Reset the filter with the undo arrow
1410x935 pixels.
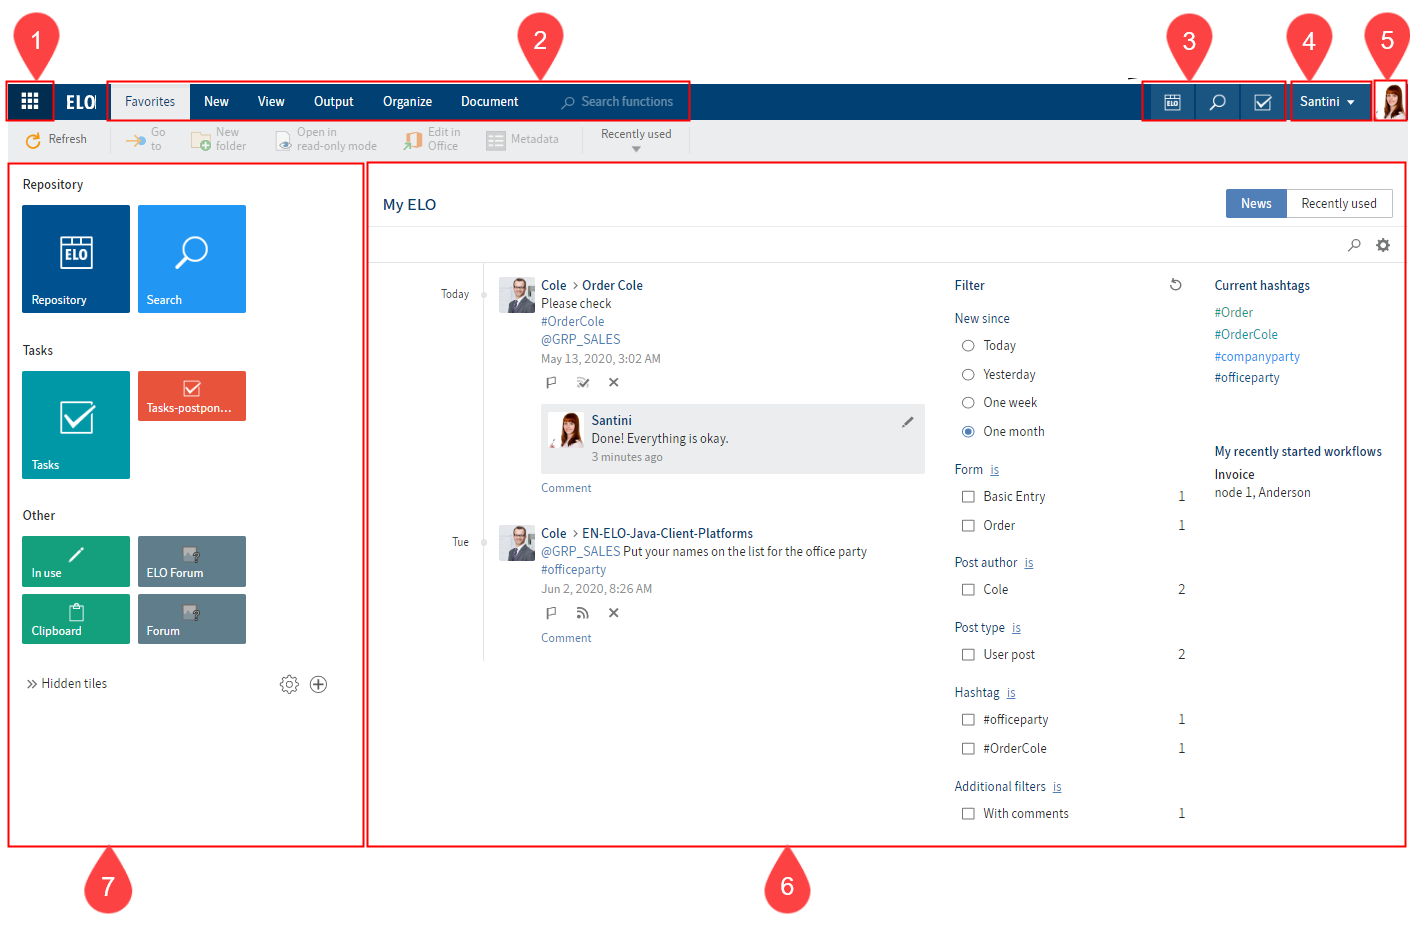pos(1176,285)
